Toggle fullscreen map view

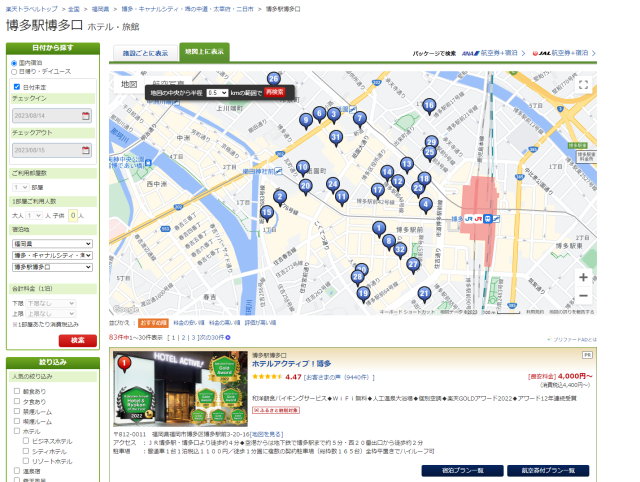coord(583,85)
